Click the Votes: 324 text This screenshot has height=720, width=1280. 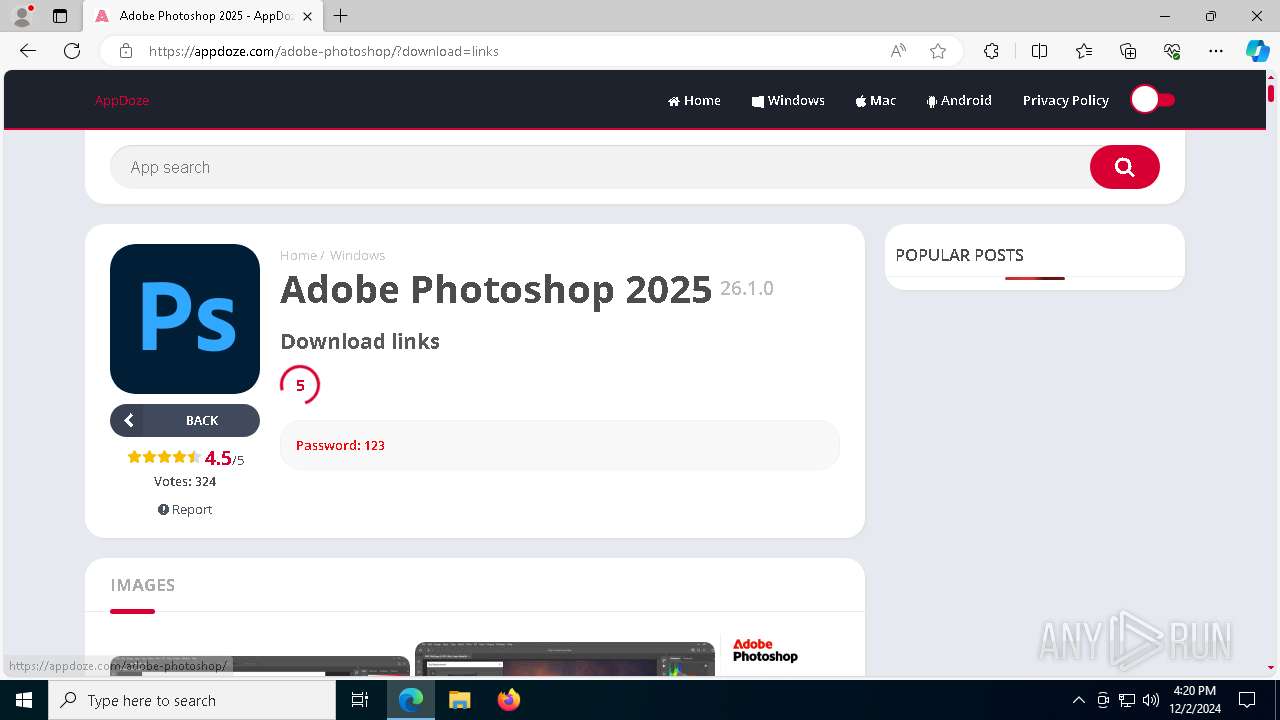tap(185, 481)
